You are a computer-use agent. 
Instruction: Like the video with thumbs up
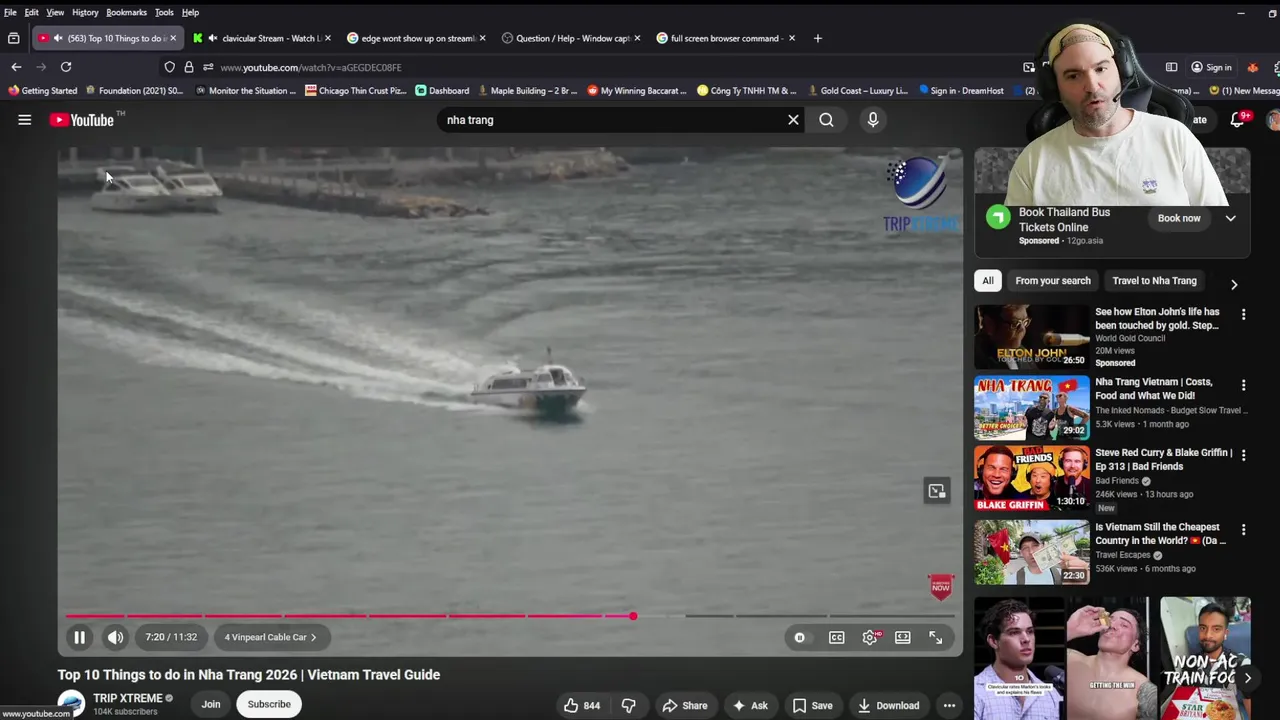[581, 706]
